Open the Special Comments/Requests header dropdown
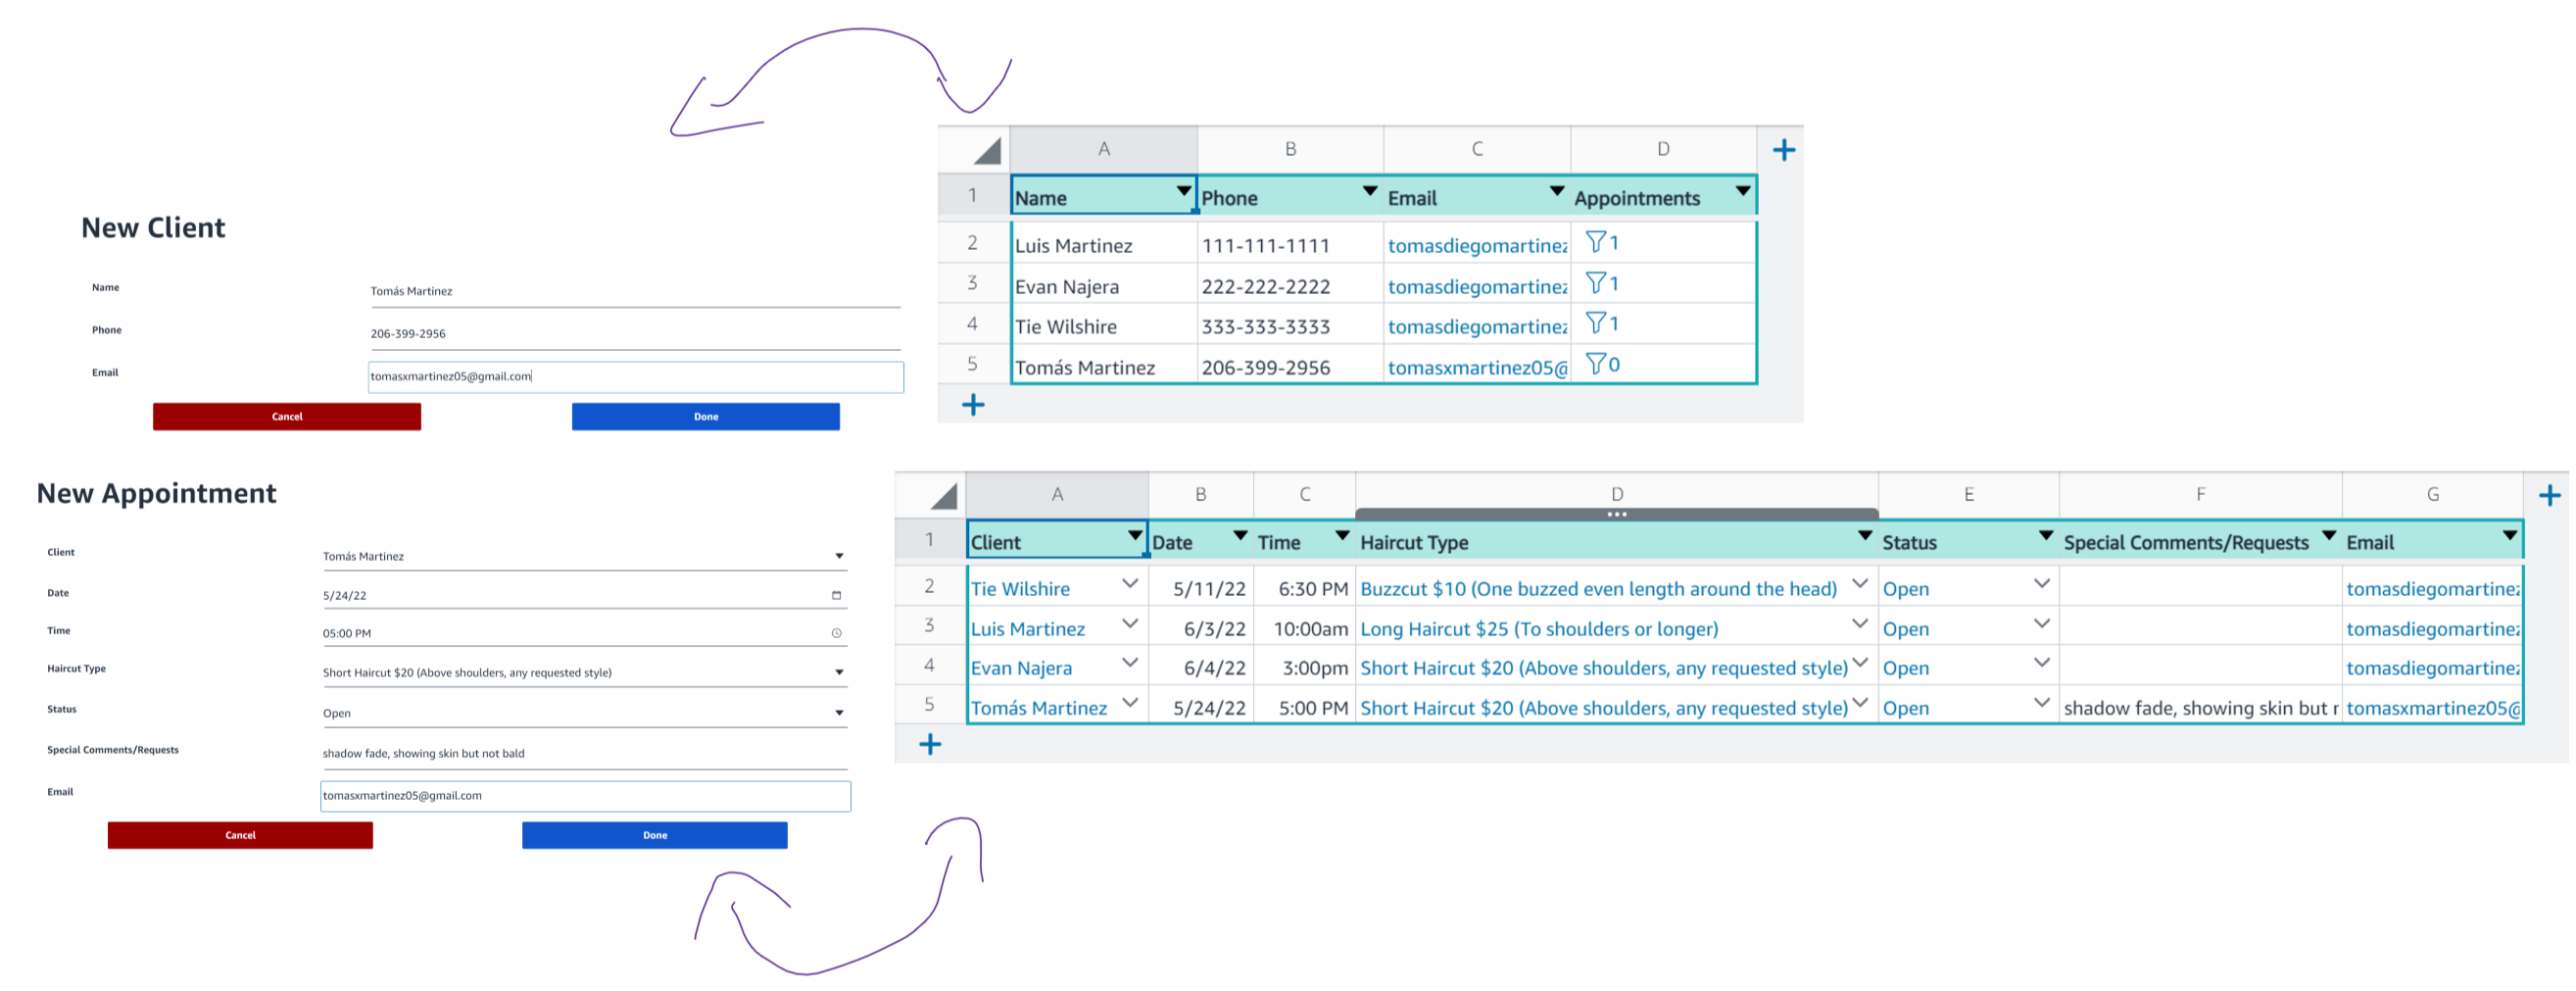 pyautogui.click(x=2328, y=535)
